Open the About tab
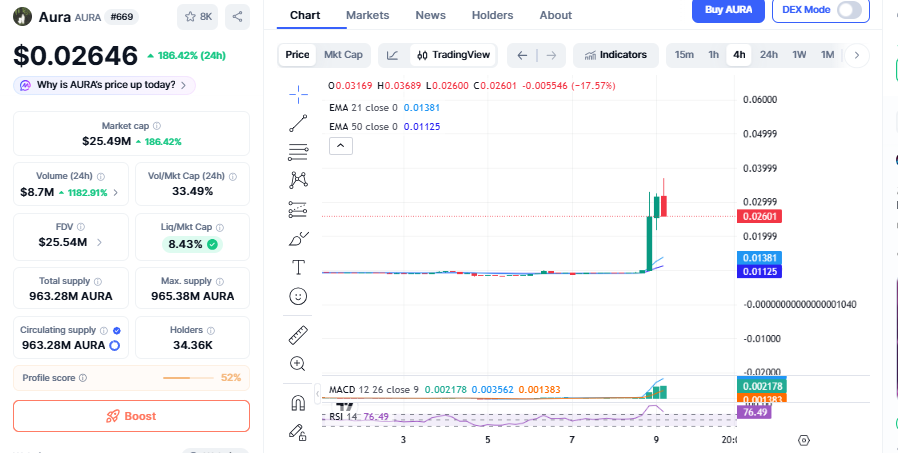The height and width of the screenshot is (453, 898). coord(556,15)
